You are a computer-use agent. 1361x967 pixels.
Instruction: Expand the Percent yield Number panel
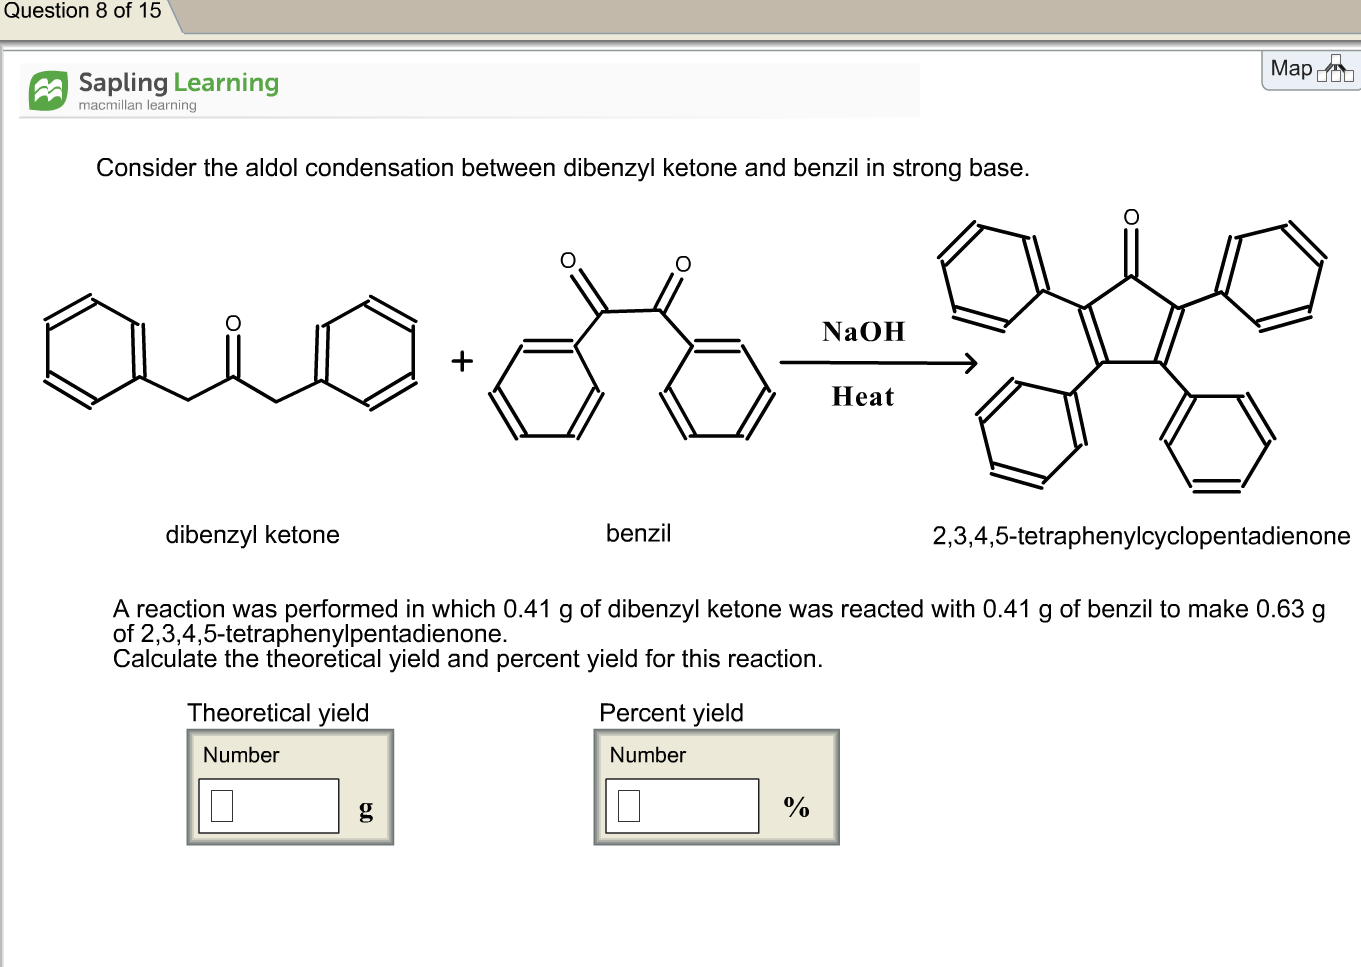716,786
